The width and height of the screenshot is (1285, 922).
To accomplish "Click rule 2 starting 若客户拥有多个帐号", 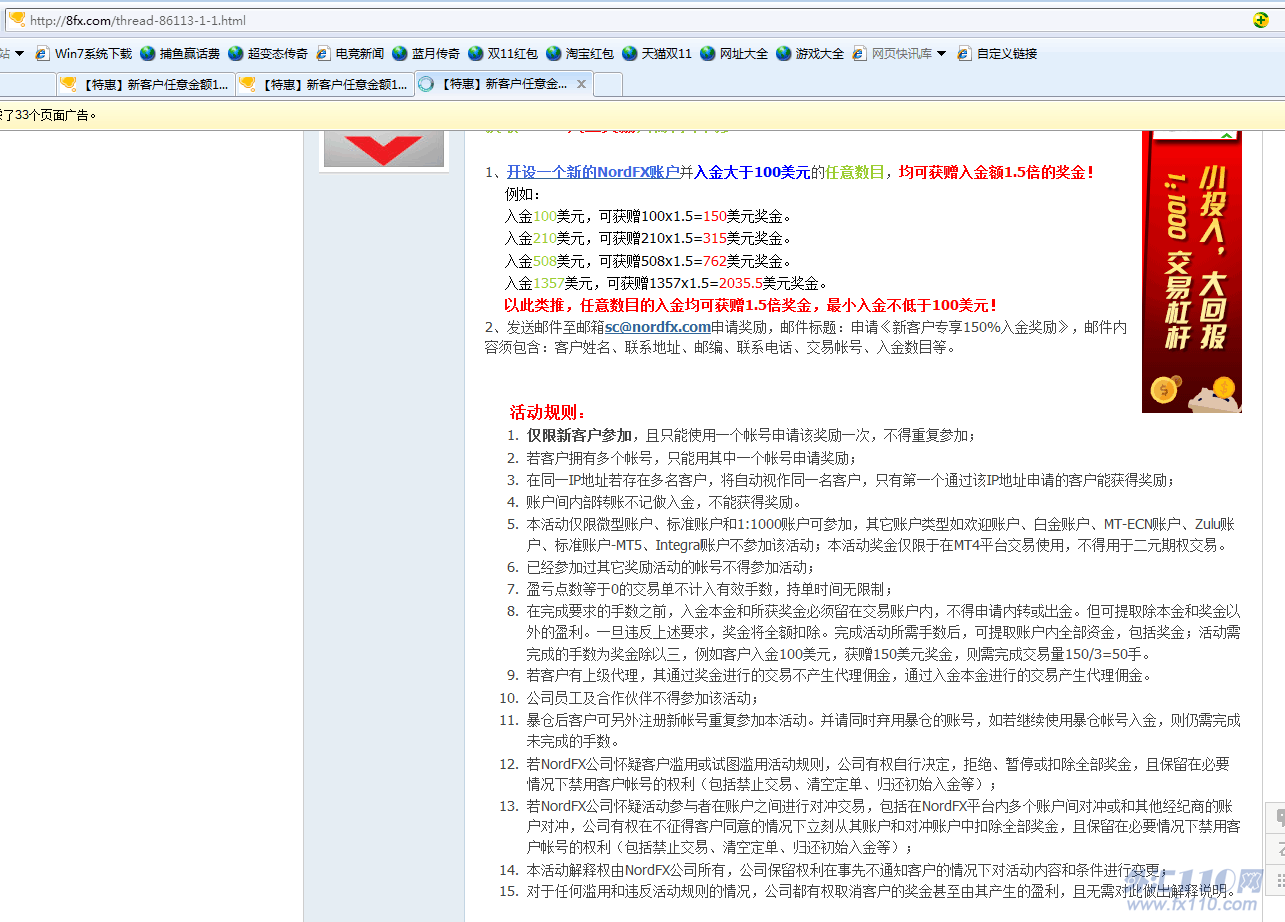I will point(692,458).
